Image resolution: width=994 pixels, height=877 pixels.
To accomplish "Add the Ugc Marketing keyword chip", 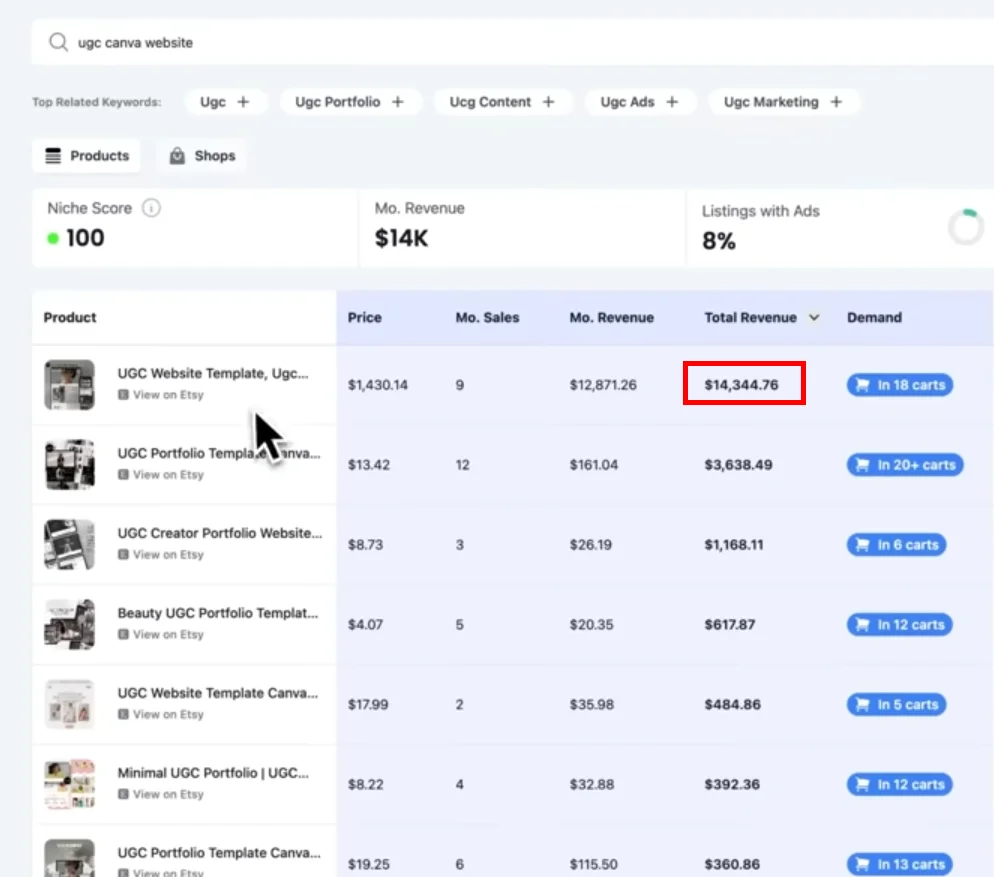I will tap(836, 102).
